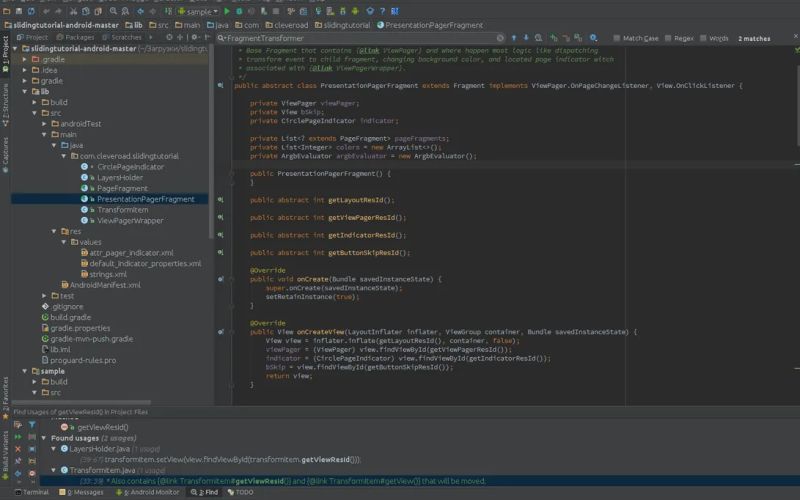Jump to previous search match arrow
Viewport: 800px width, 500px height.
(514, 38)
